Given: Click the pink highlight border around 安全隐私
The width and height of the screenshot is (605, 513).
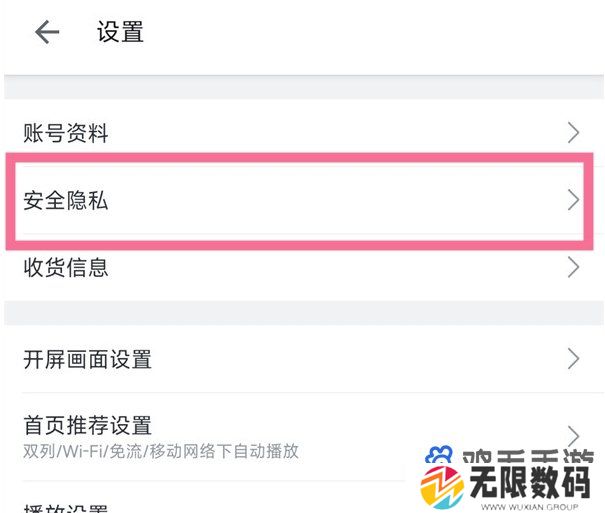Looking at the screenshot, I should point(299,157).
